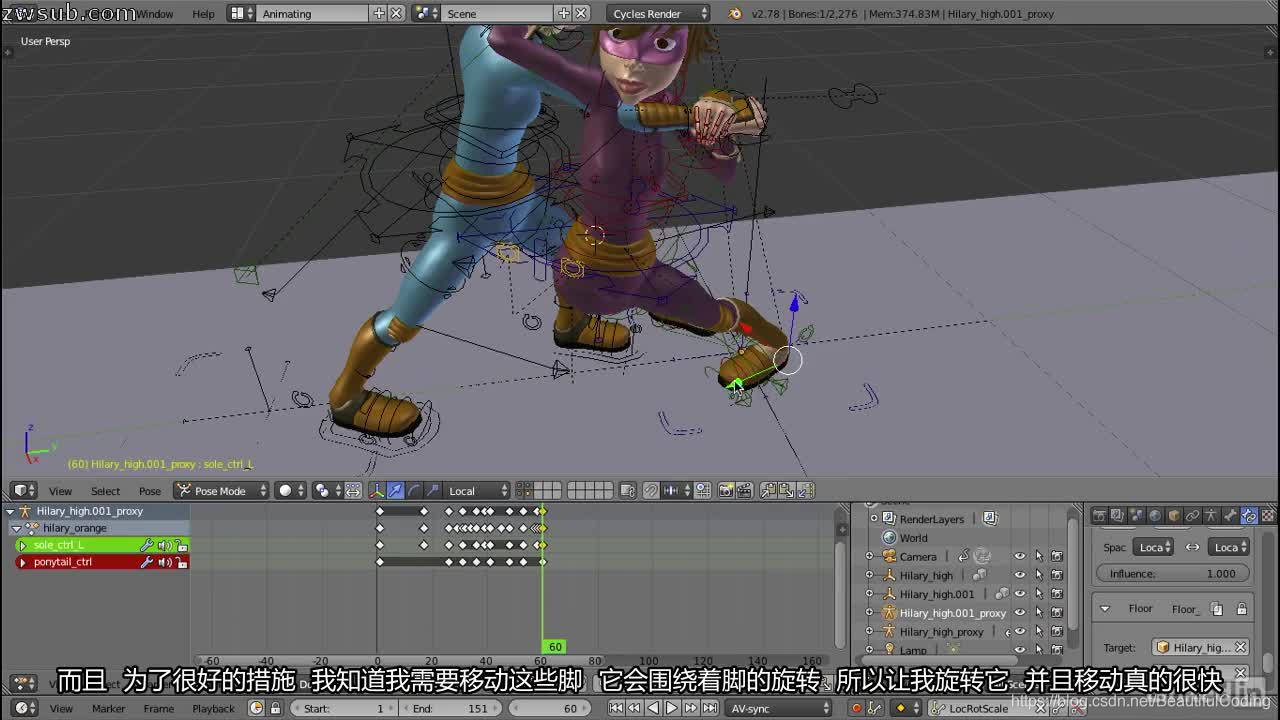The height and width of the screenshot is (720, 1280).
Task: Open the Cycles Render engine dropdown
Action: point(660,13)
